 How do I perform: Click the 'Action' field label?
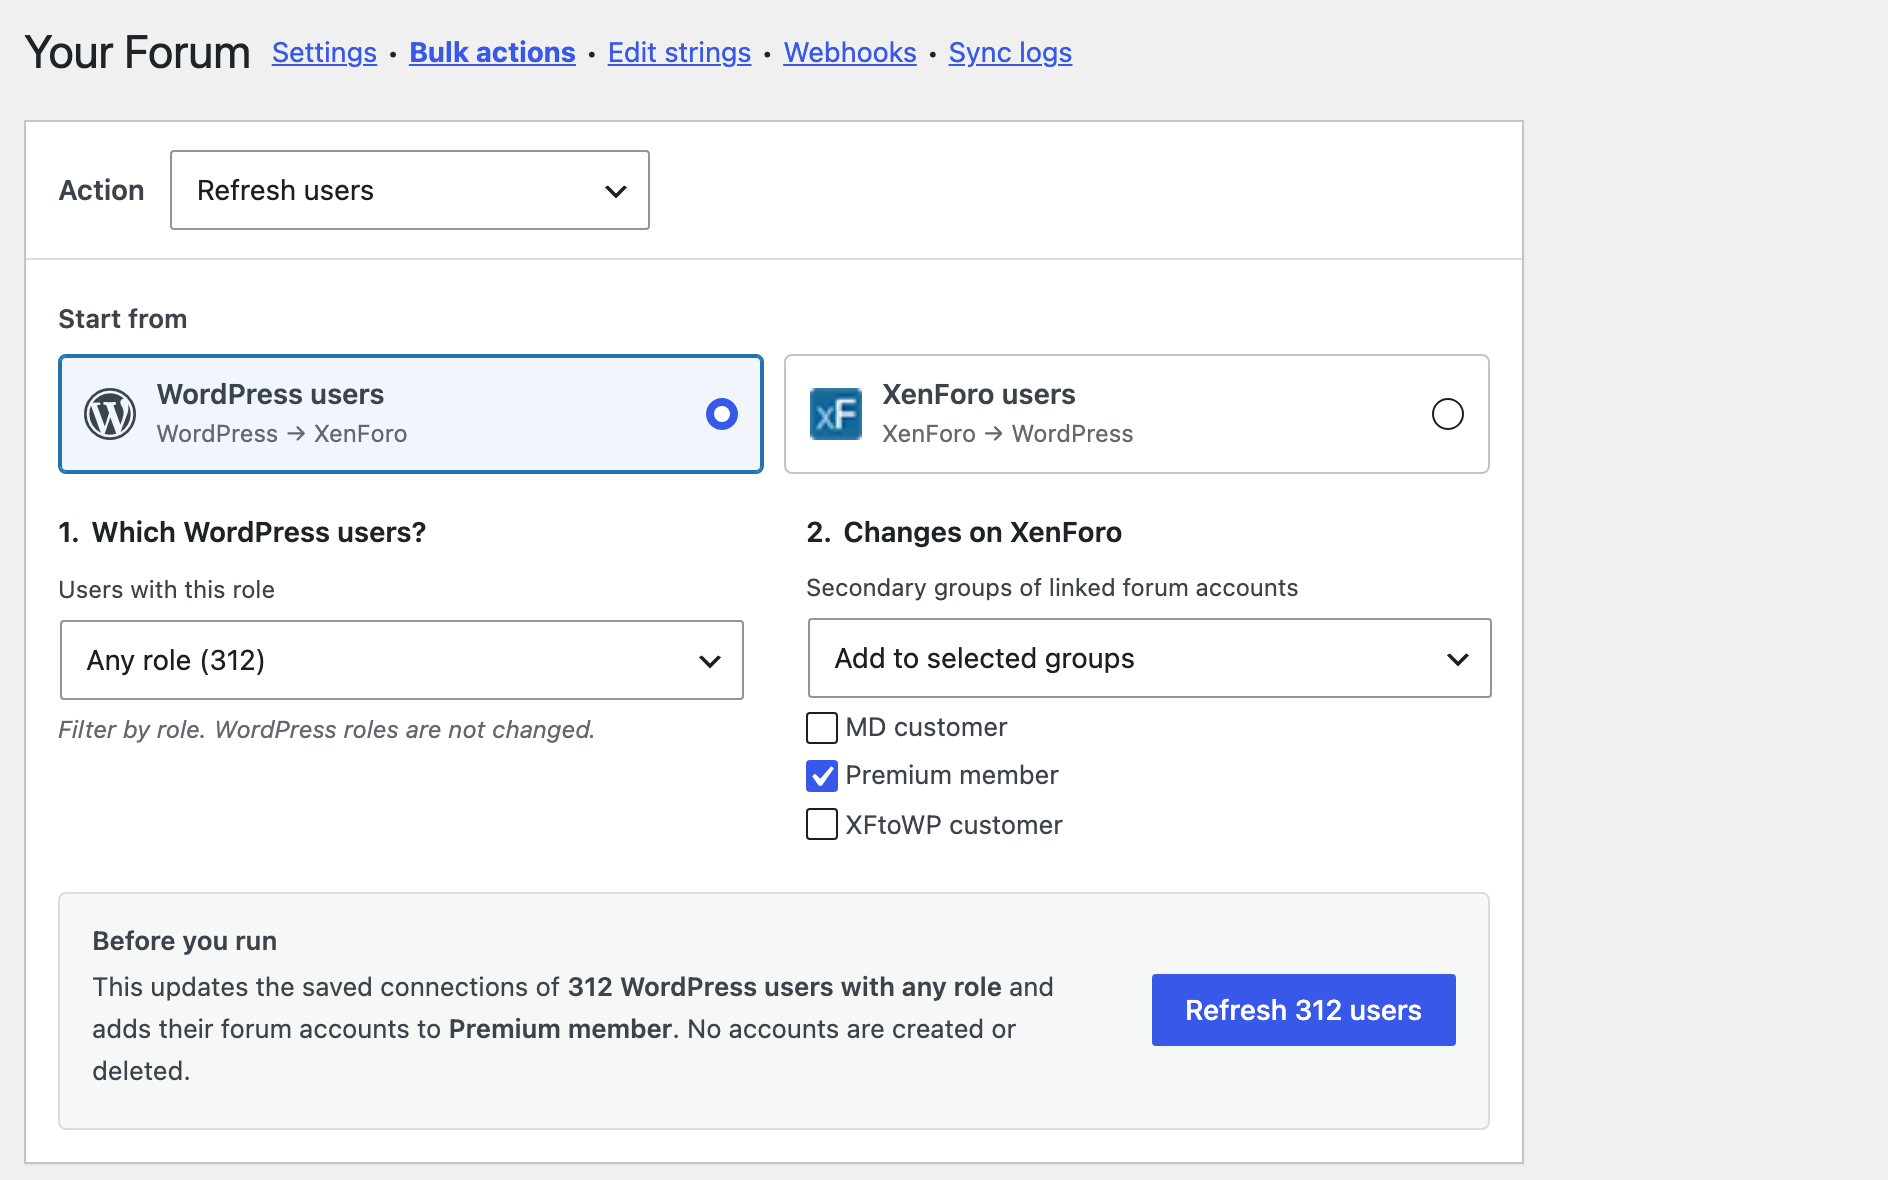(x=102, y=190)
